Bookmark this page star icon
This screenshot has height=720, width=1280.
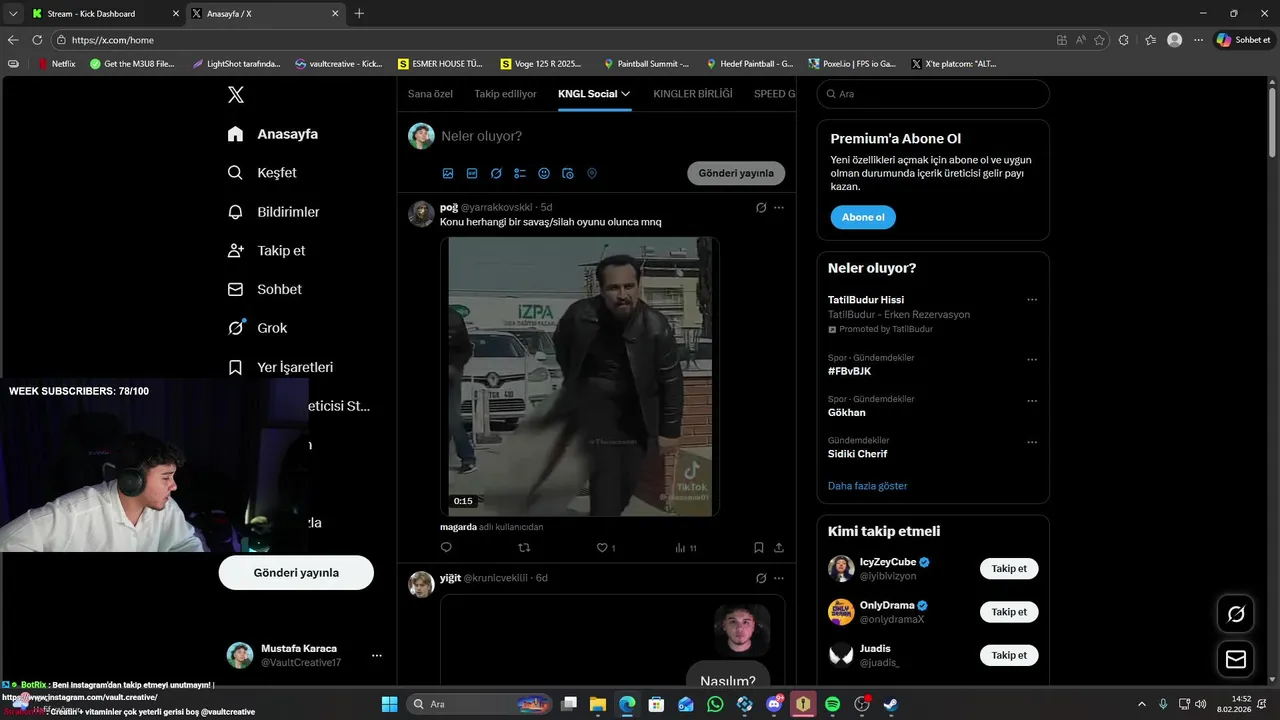1099,40
